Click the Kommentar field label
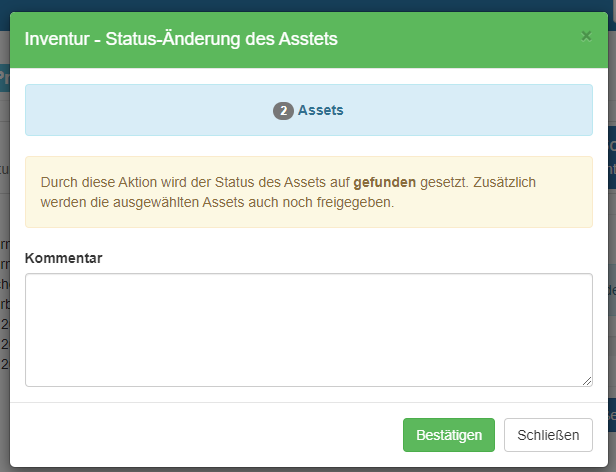Viewport: 616px width, 472px height. pyautogui.click(x=64, y=258)
